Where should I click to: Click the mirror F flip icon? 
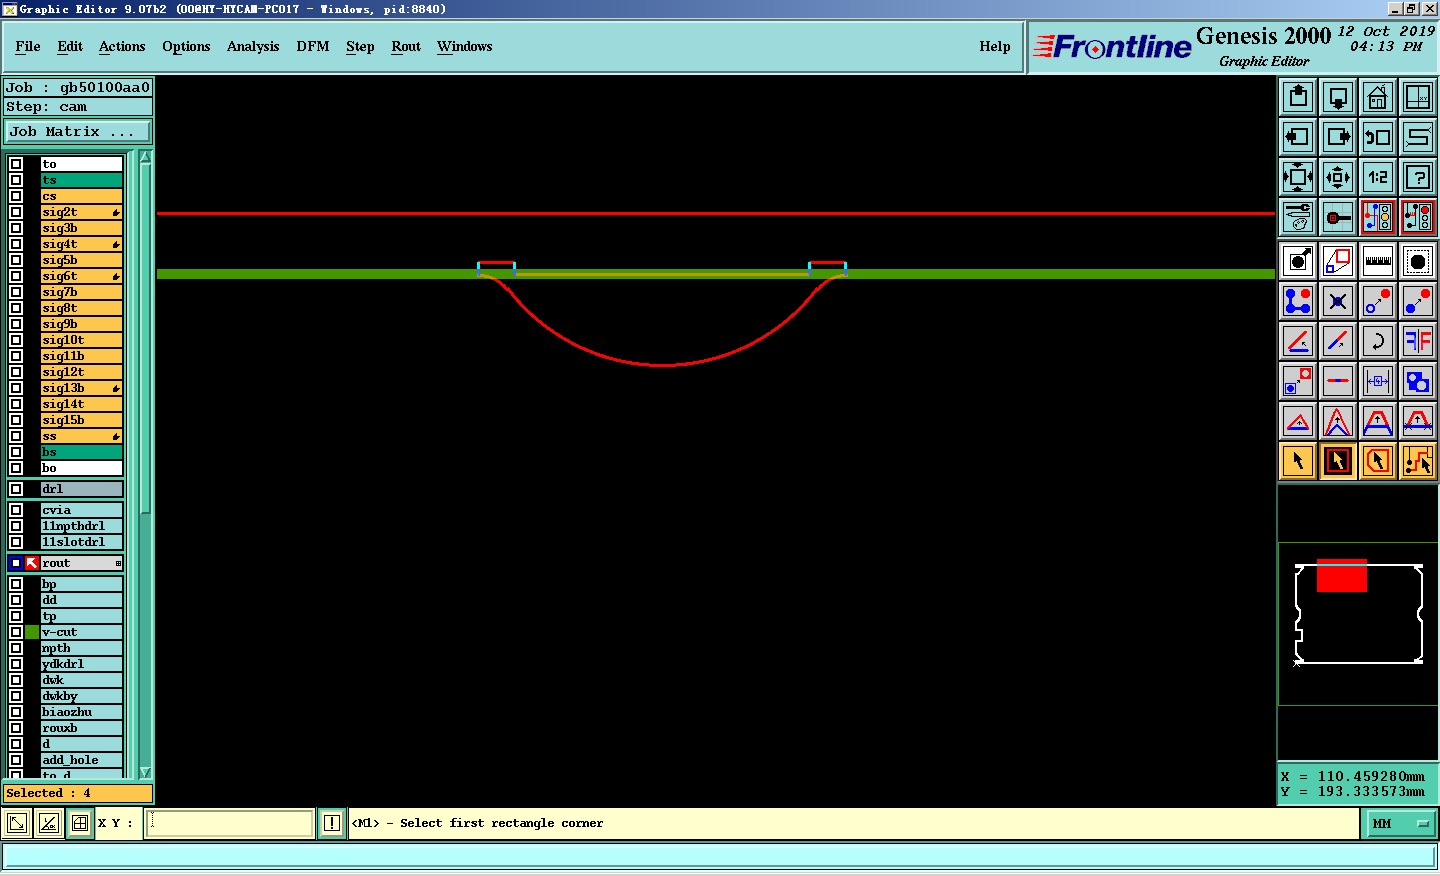1418,341
